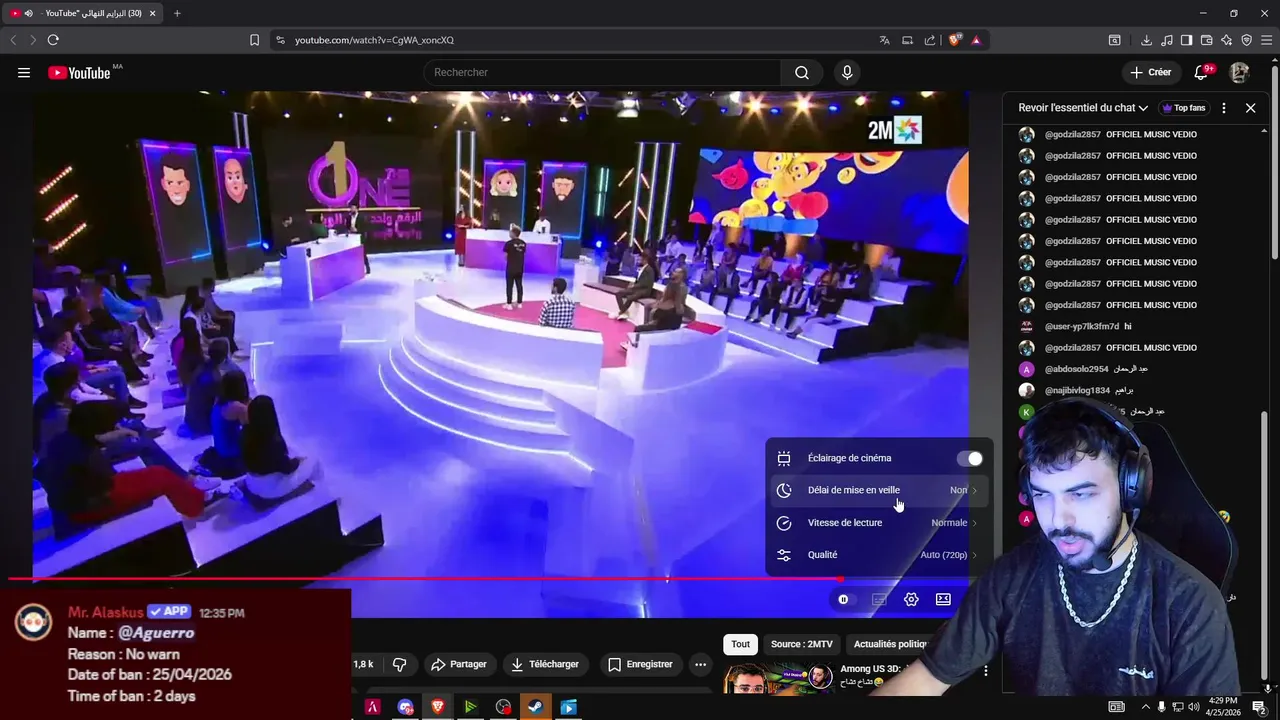Viewport: 1280px width, 720px height.
Task: Open Leo AI sparkle icon
Action: [1226, 40]
